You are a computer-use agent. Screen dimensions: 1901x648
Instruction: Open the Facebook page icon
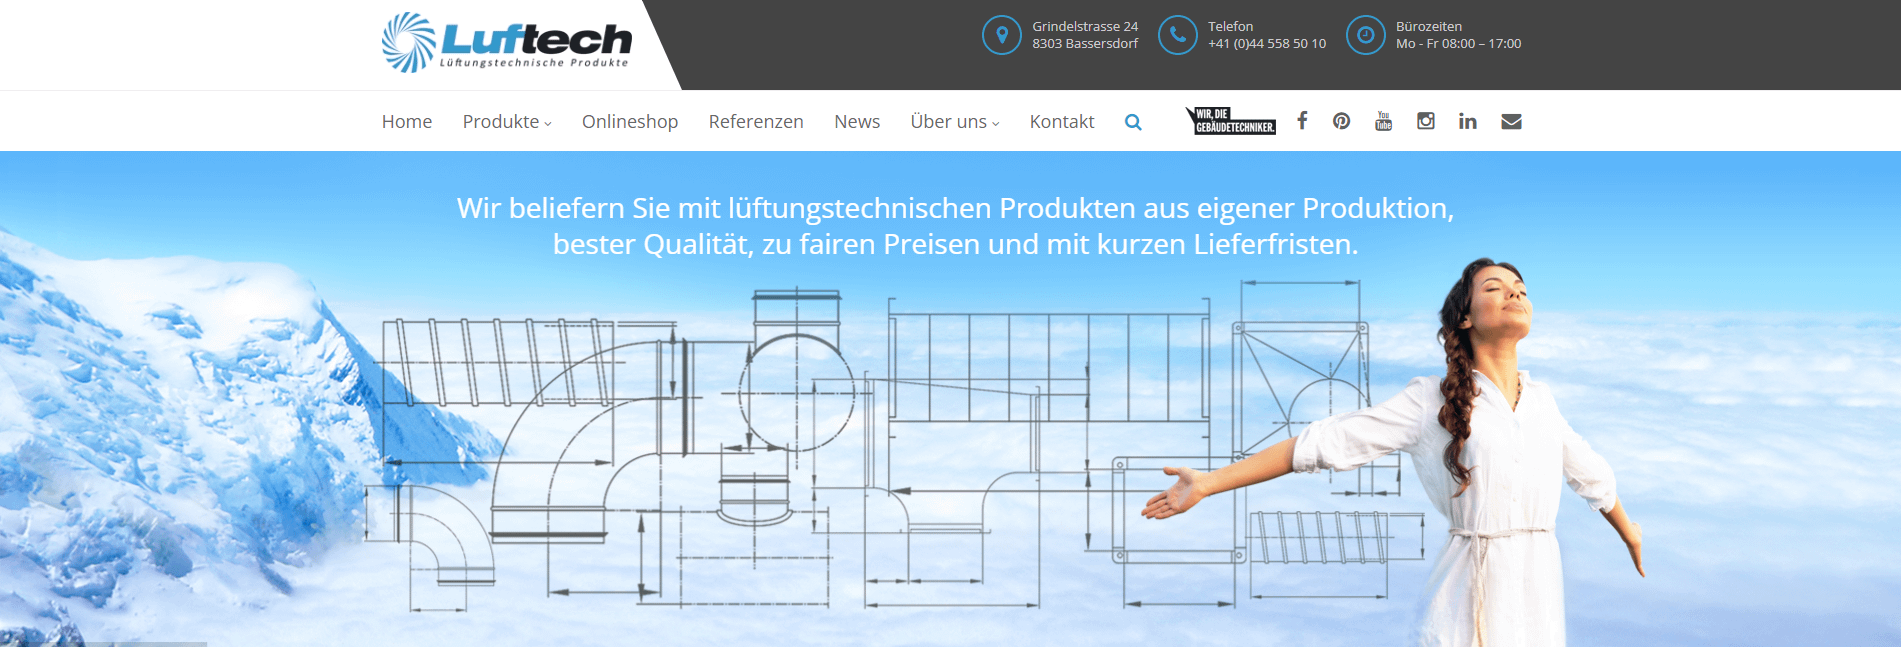(x=1302, y=121)
